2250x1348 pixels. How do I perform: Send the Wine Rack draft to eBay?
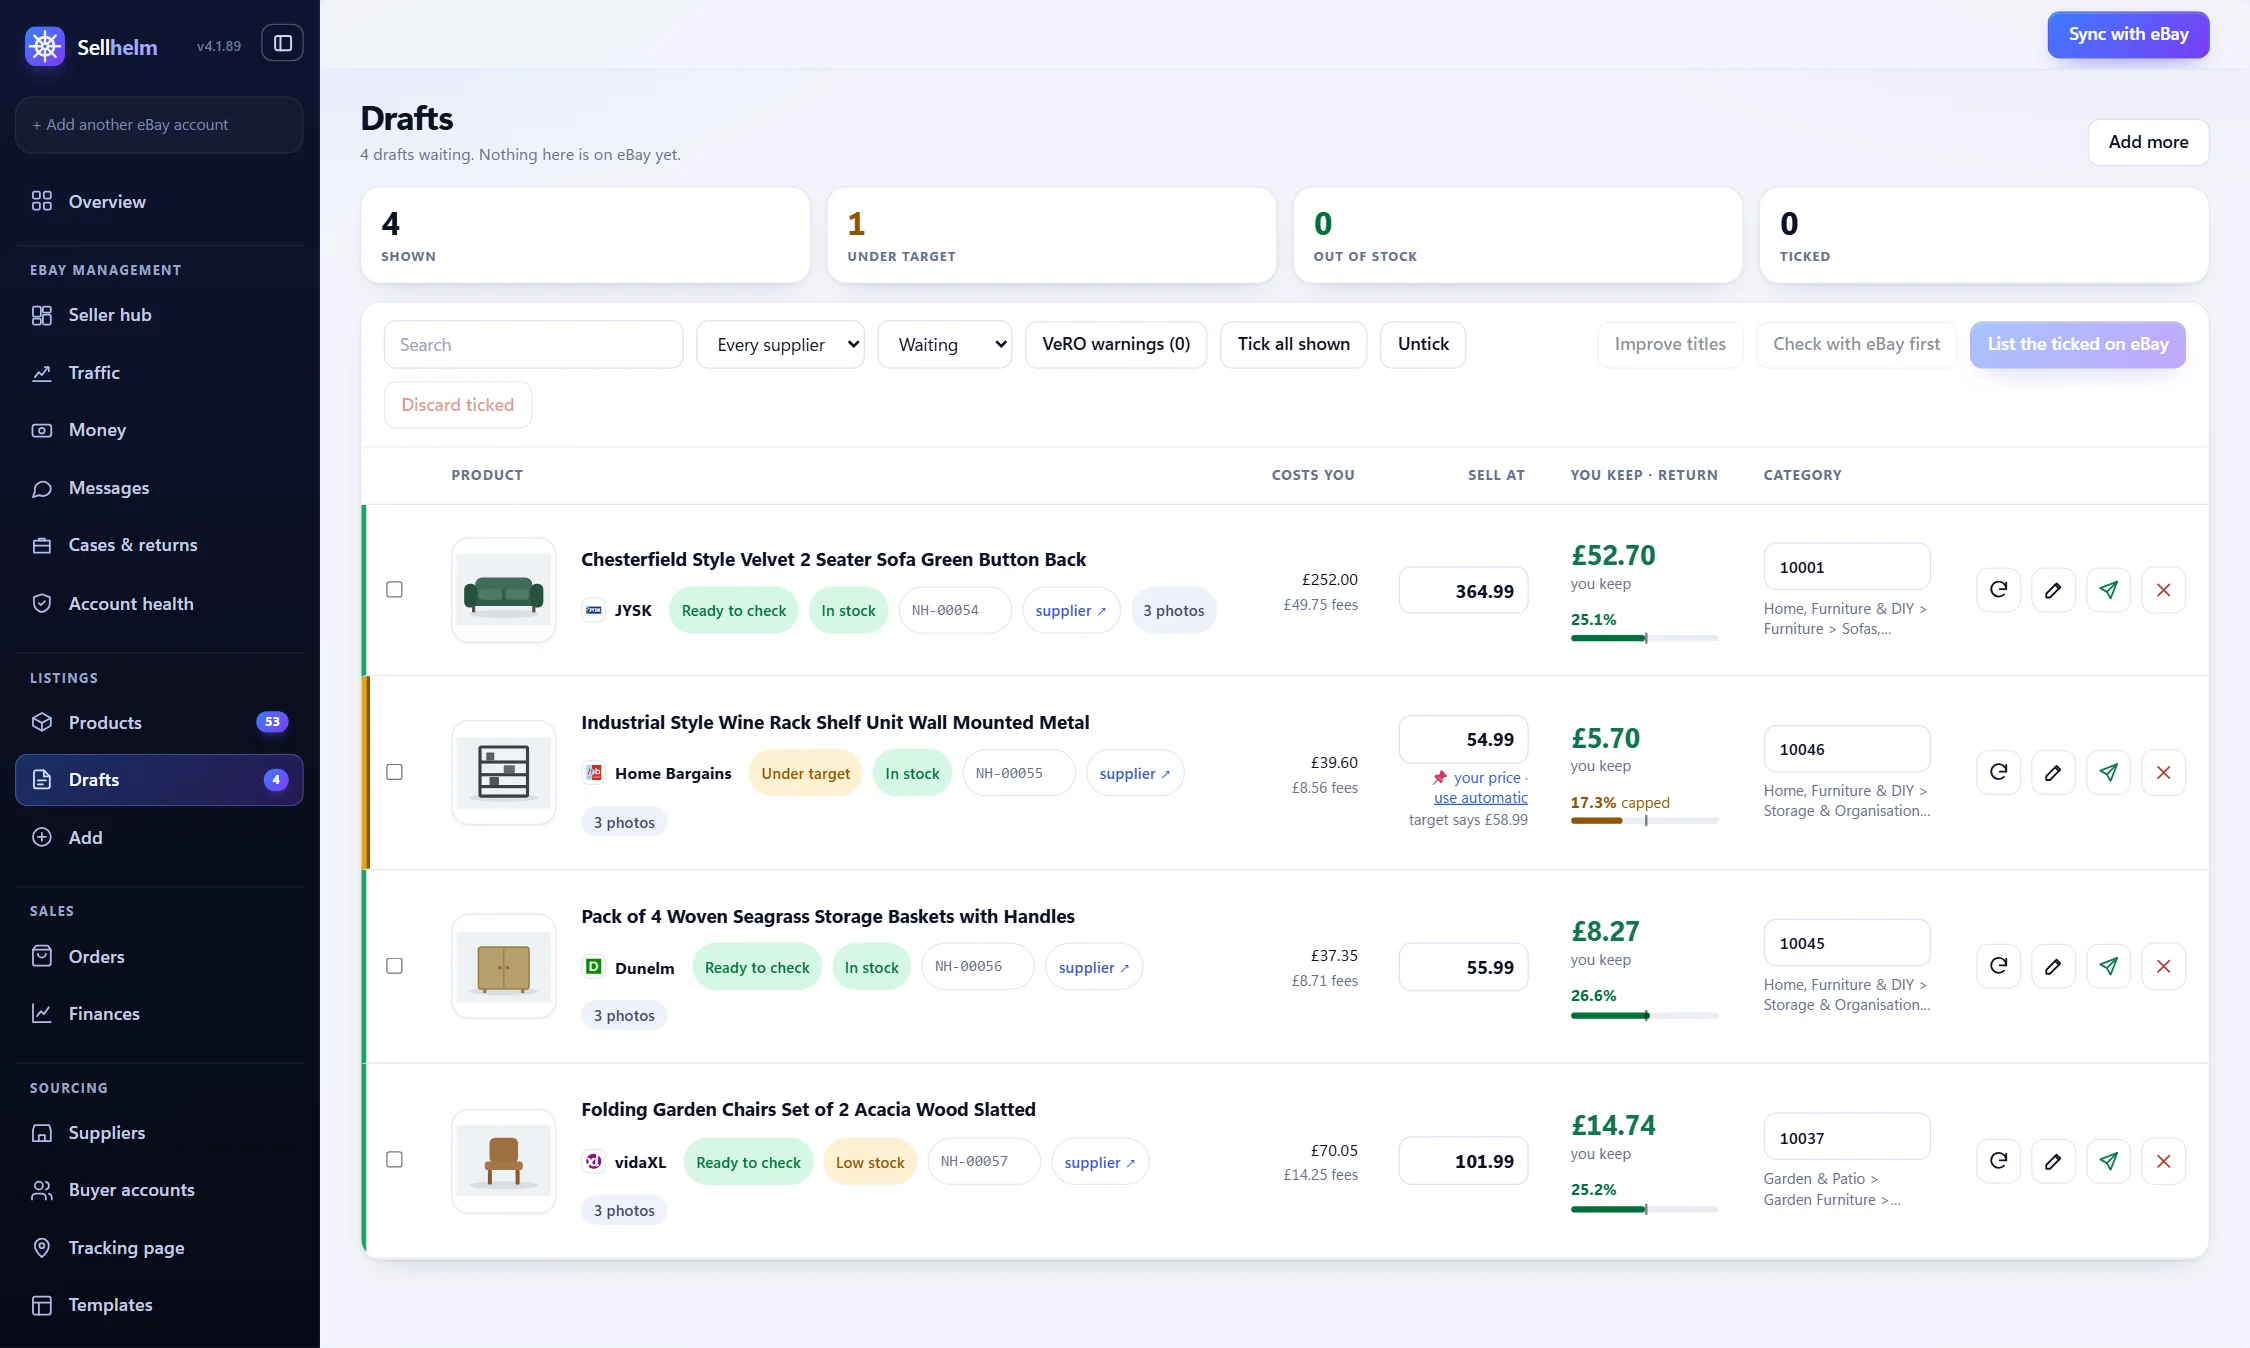click(2108, 772)
